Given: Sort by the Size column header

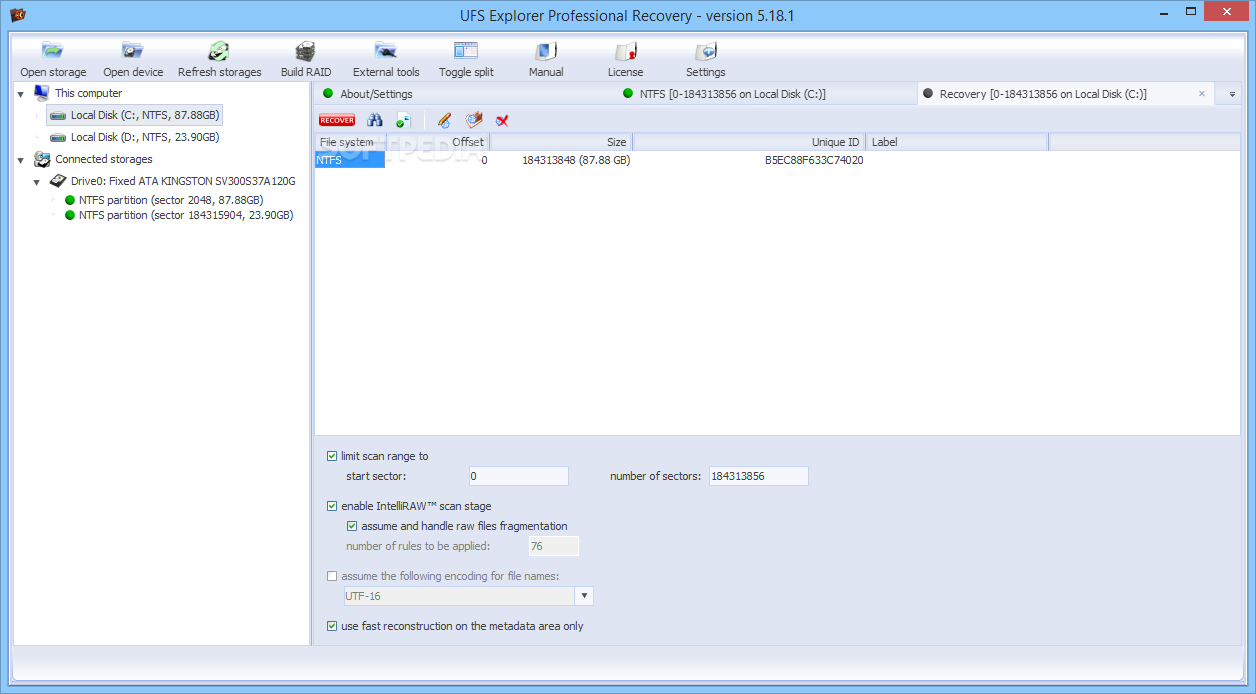Looking at the screenshot, I should pos(561,142).
